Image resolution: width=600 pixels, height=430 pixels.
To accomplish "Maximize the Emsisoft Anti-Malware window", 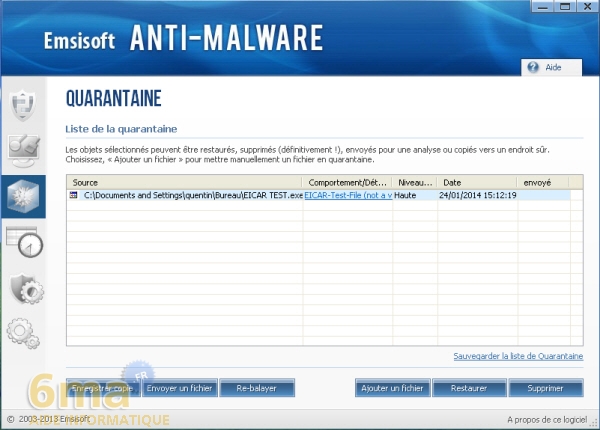I will tap(565, 7).
